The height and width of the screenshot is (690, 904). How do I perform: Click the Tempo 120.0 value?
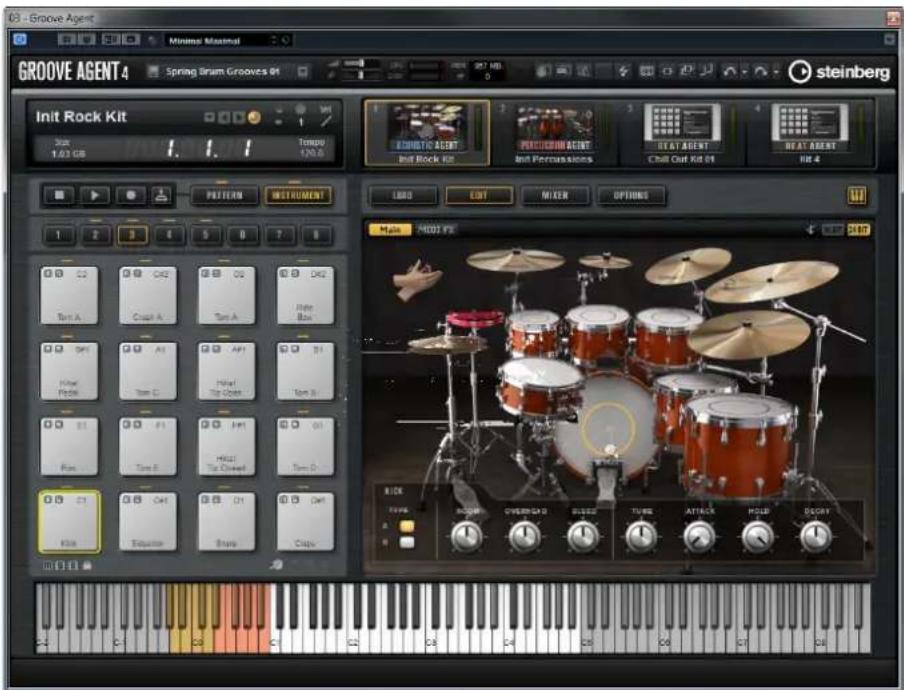pos(311,153)
